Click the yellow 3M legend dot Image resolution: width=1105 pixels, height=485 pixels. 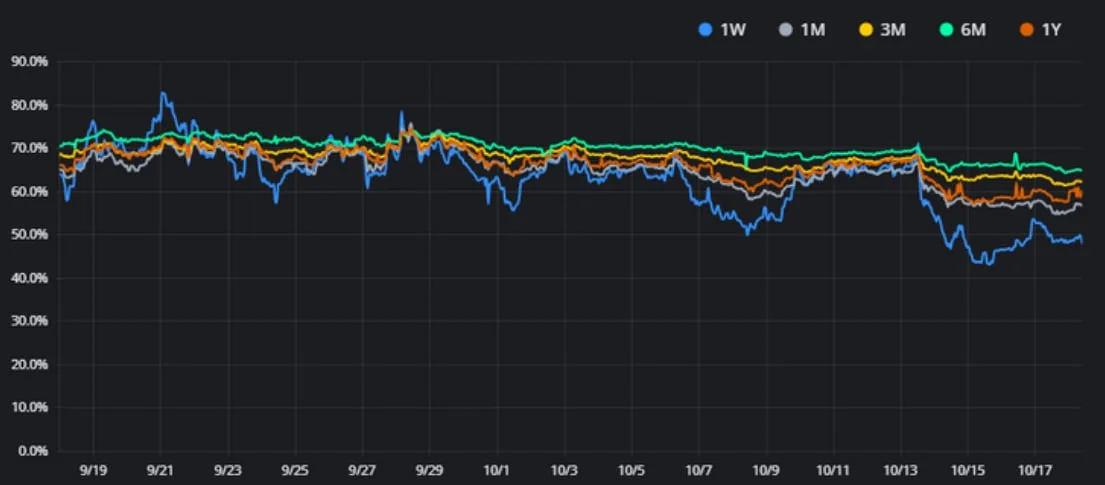(x=867, y=30)
